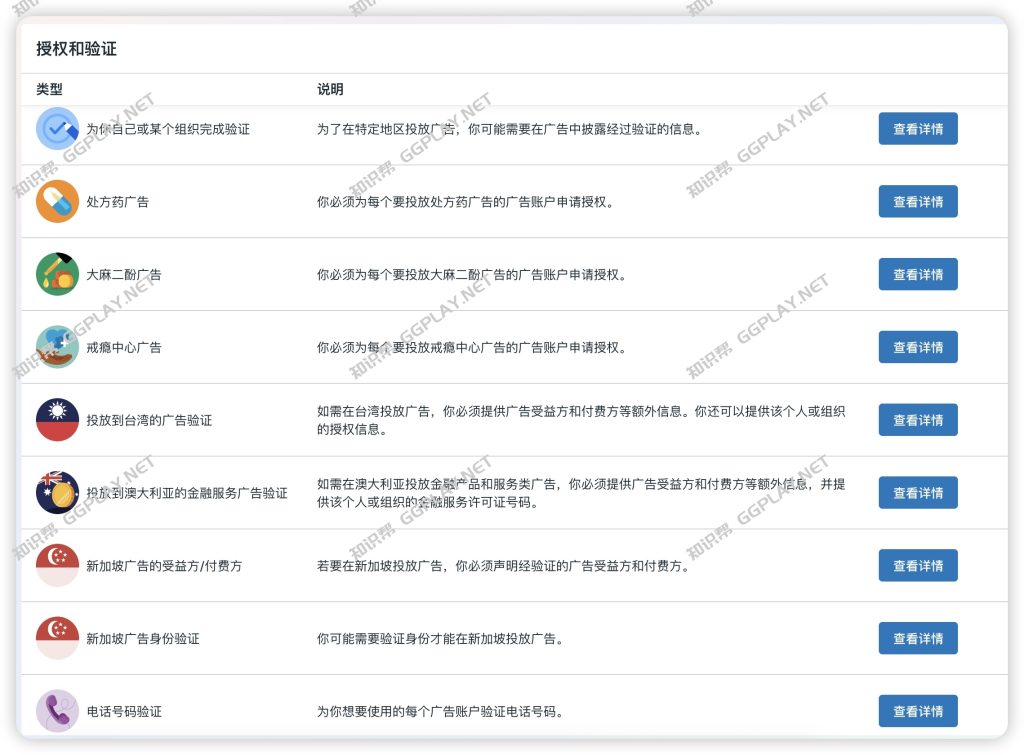Click the addiction treatment center icon
Image resolution: width=1024 pixels, height=755 pixels.
(57, 347)
